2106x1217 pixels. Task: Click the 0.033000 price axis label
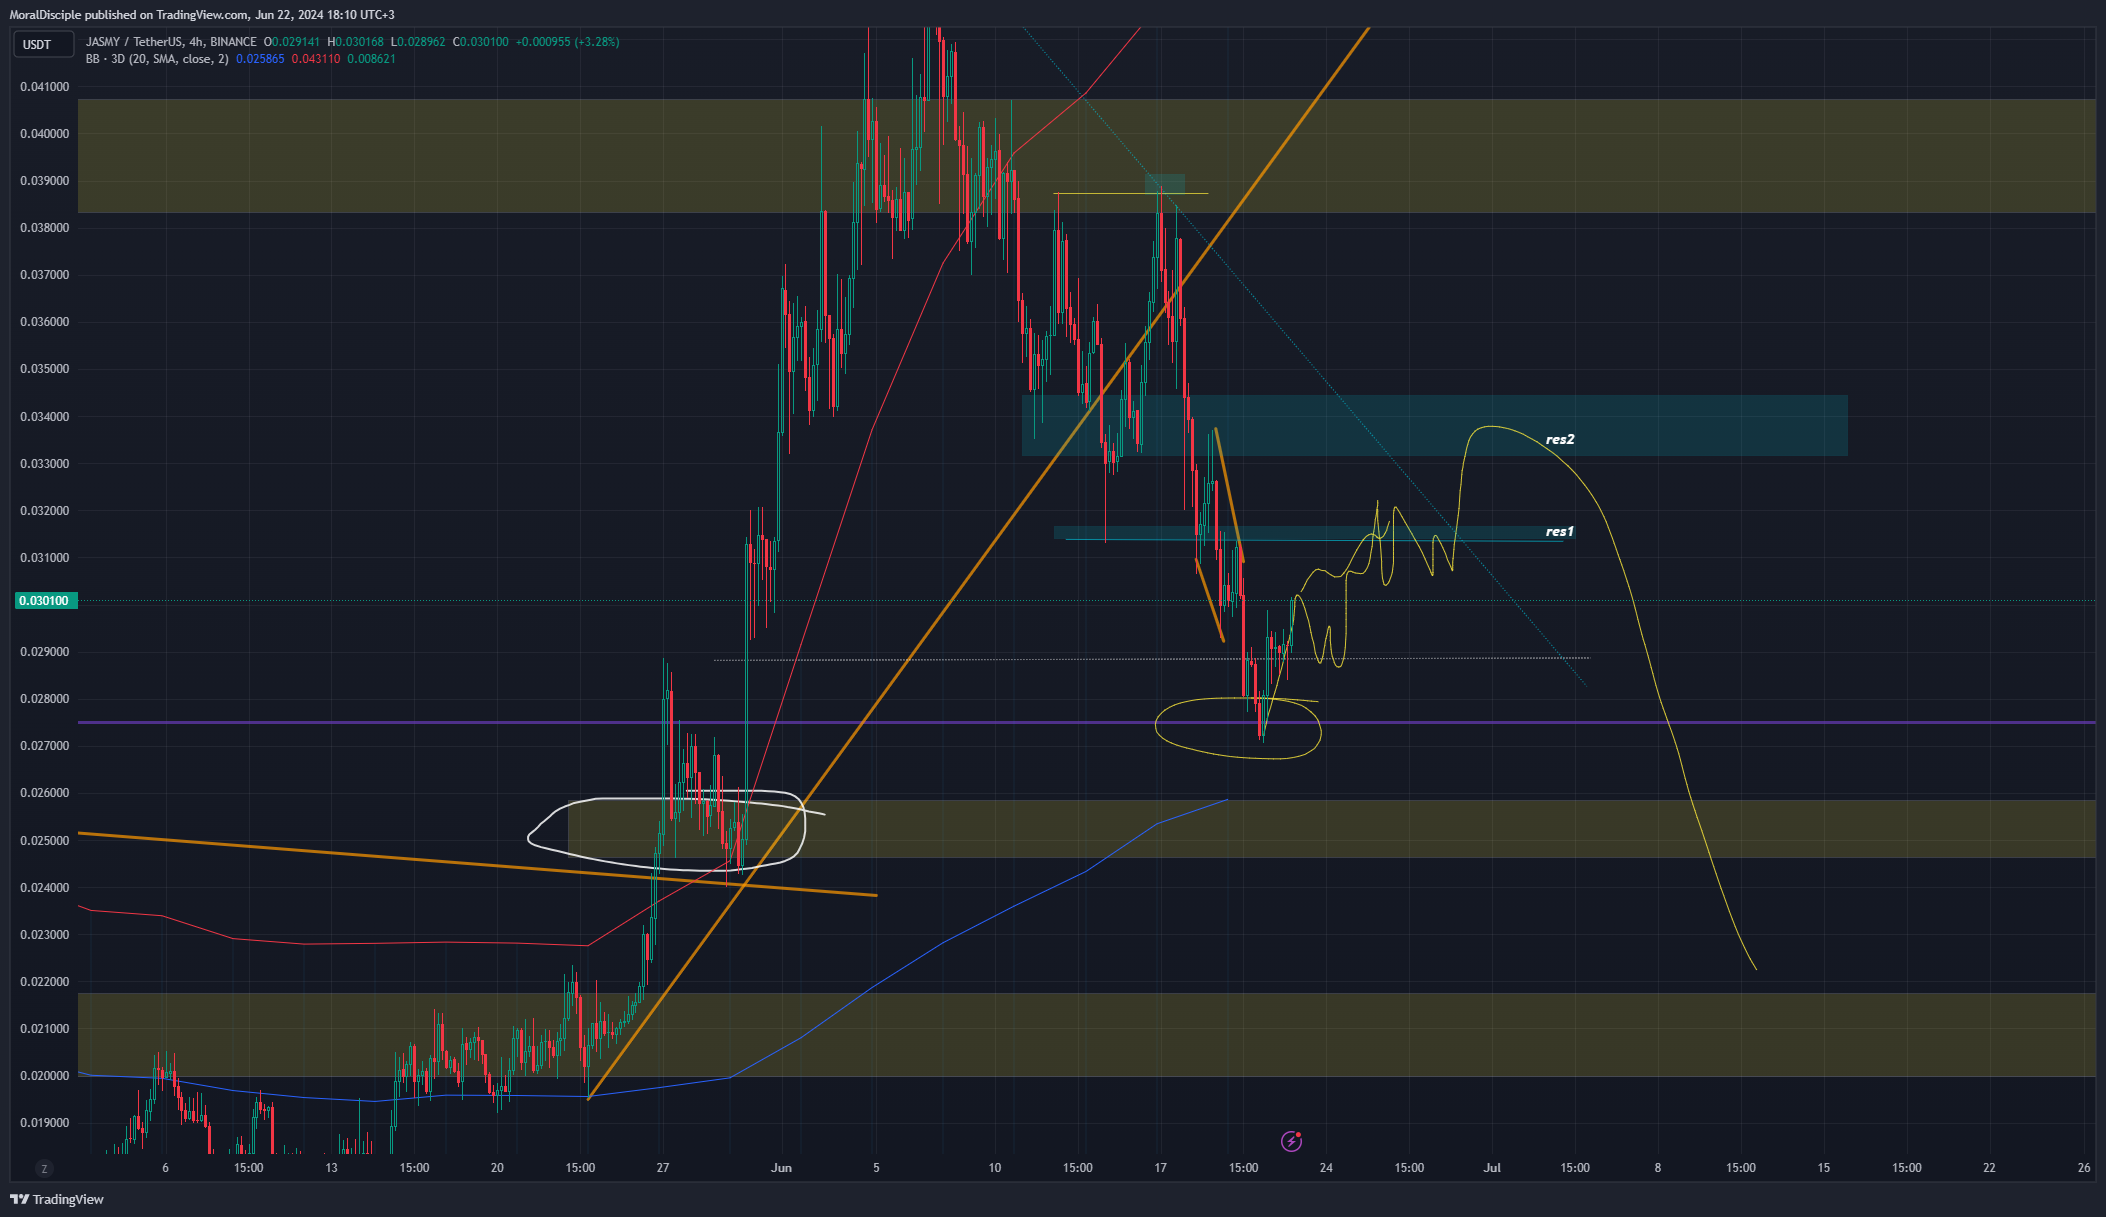pos(45,464)
